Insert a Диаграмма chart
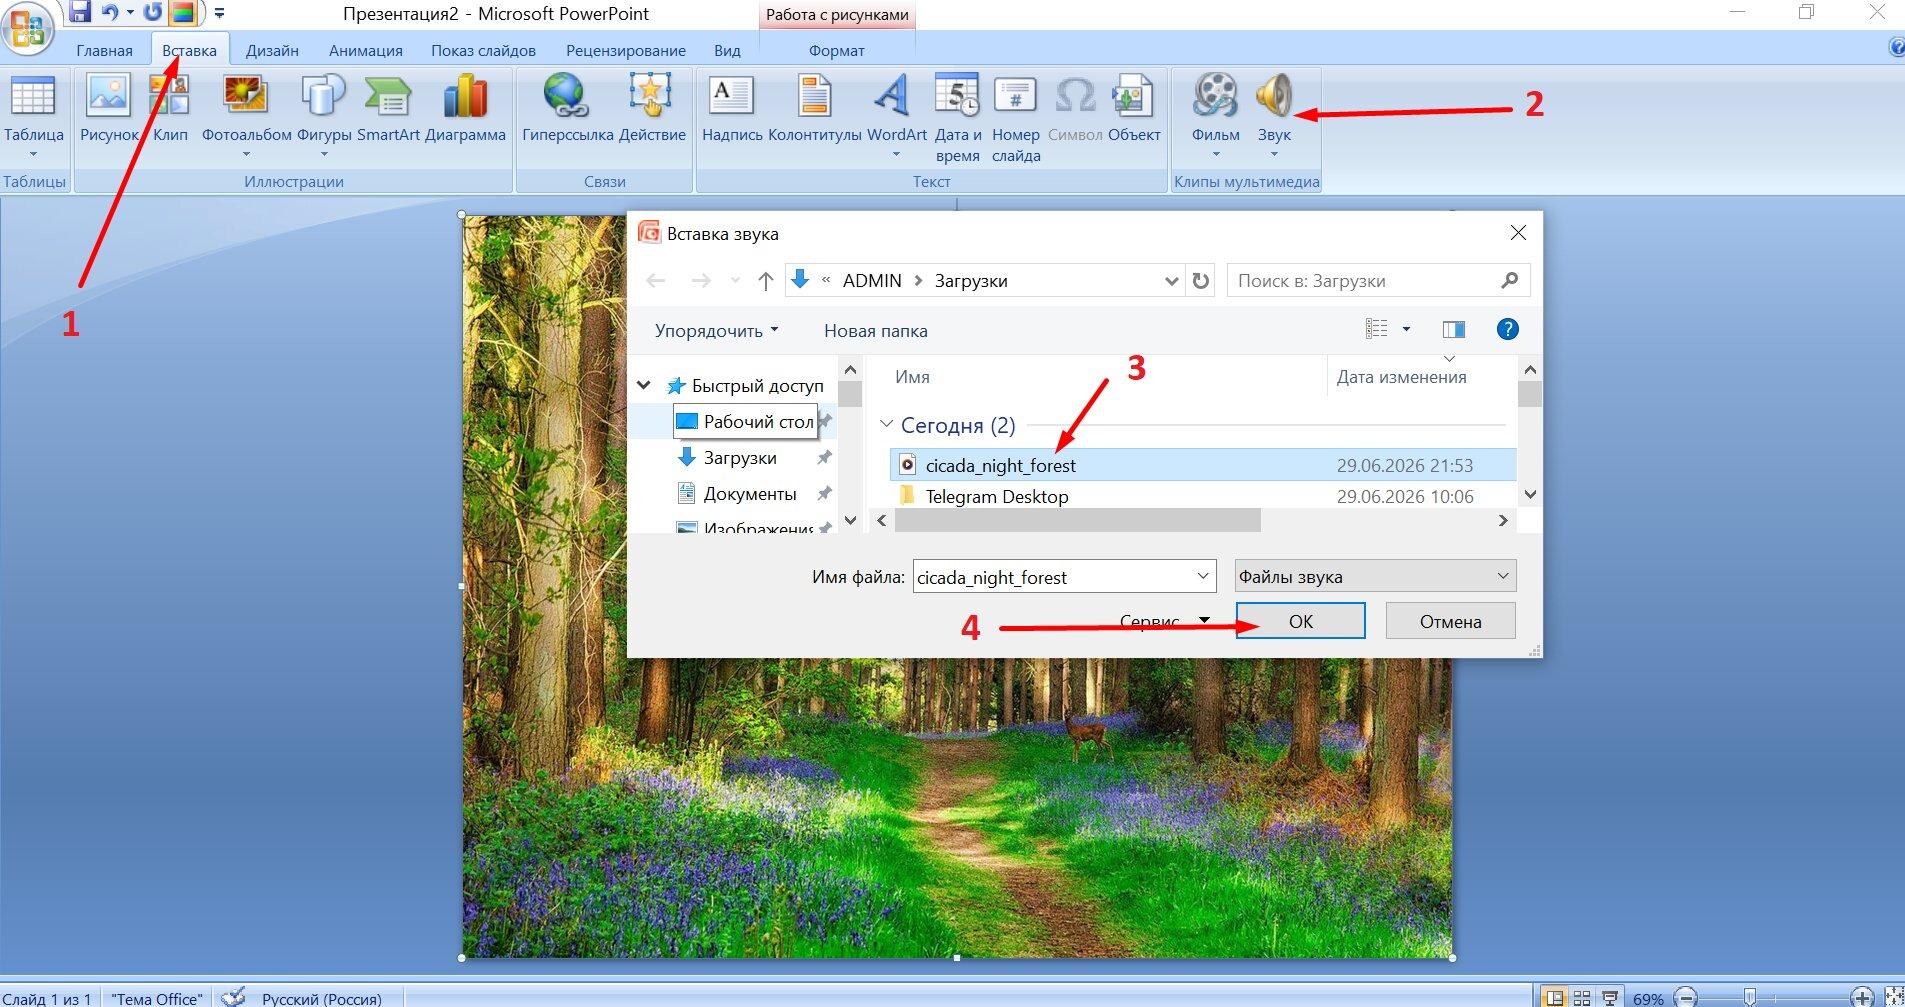This screenshot has width=1905, height=1007. pos(465,110)
